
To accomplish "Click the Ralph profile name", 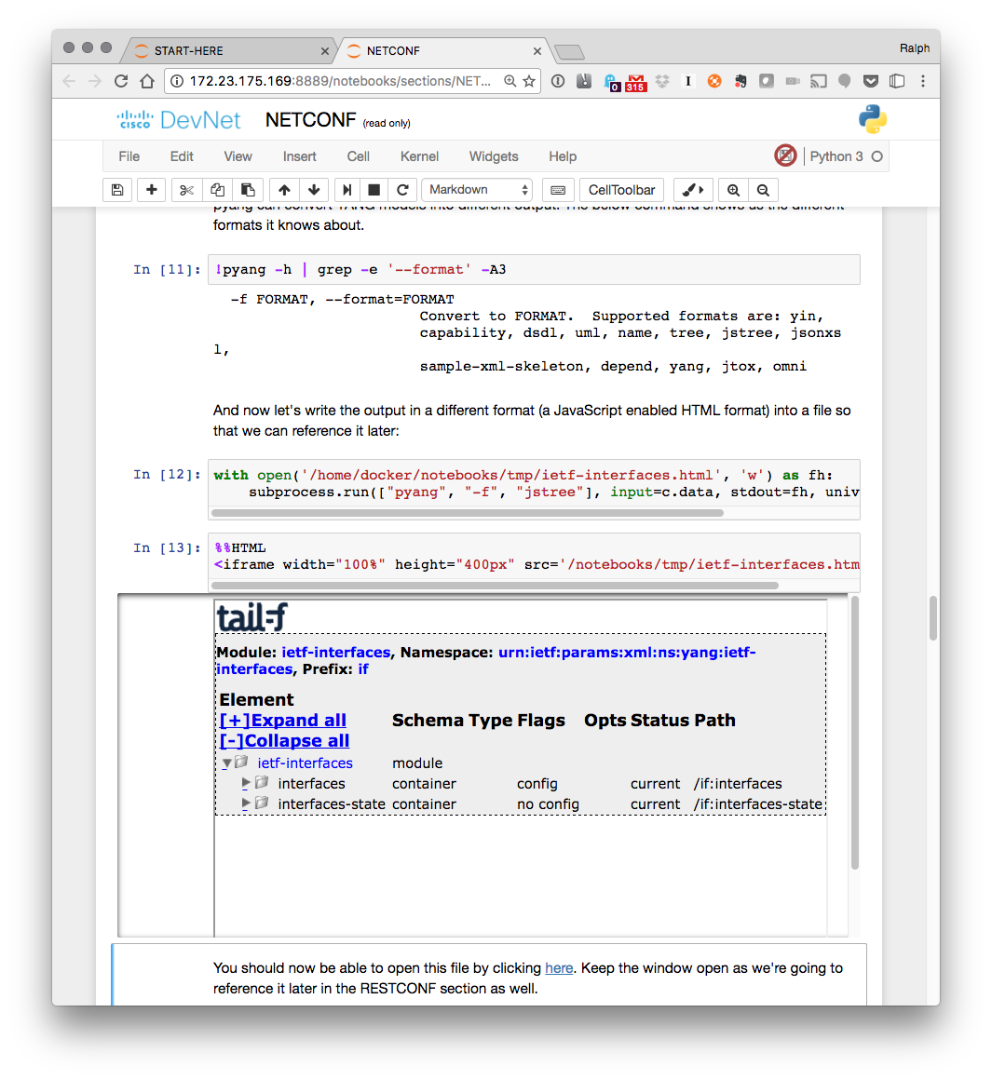I will pyautogui.click(x=914, y=48).
